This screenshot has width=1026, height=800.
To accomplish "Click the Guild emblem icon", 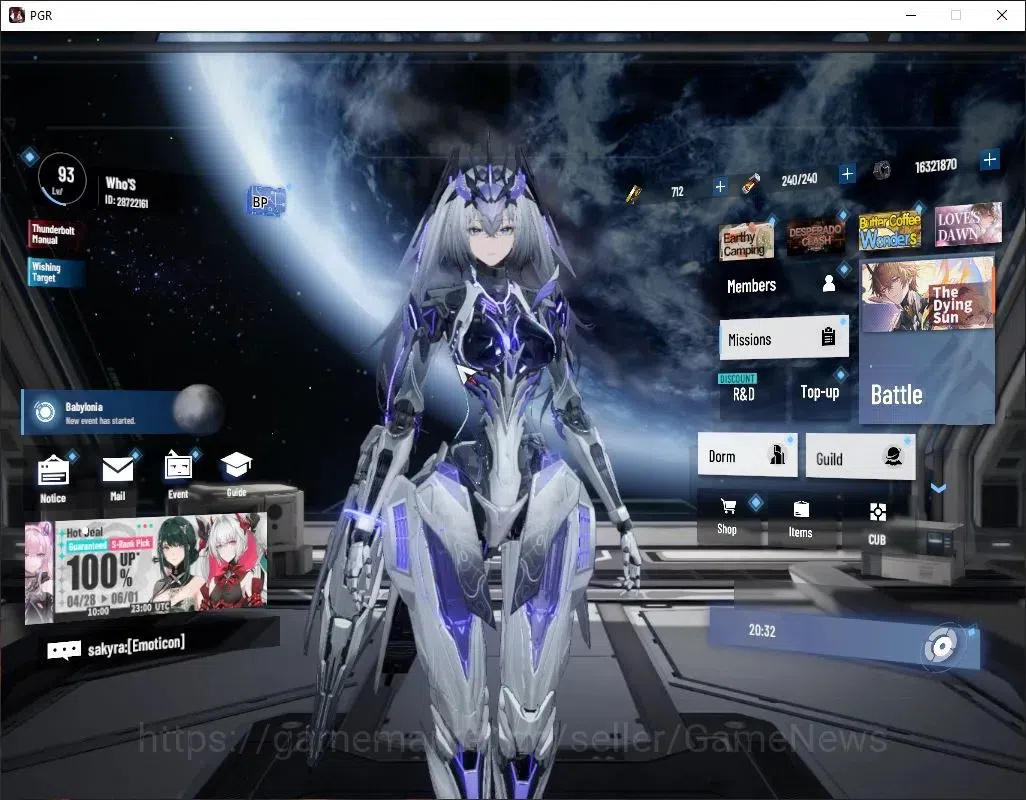I will point(893,455).
